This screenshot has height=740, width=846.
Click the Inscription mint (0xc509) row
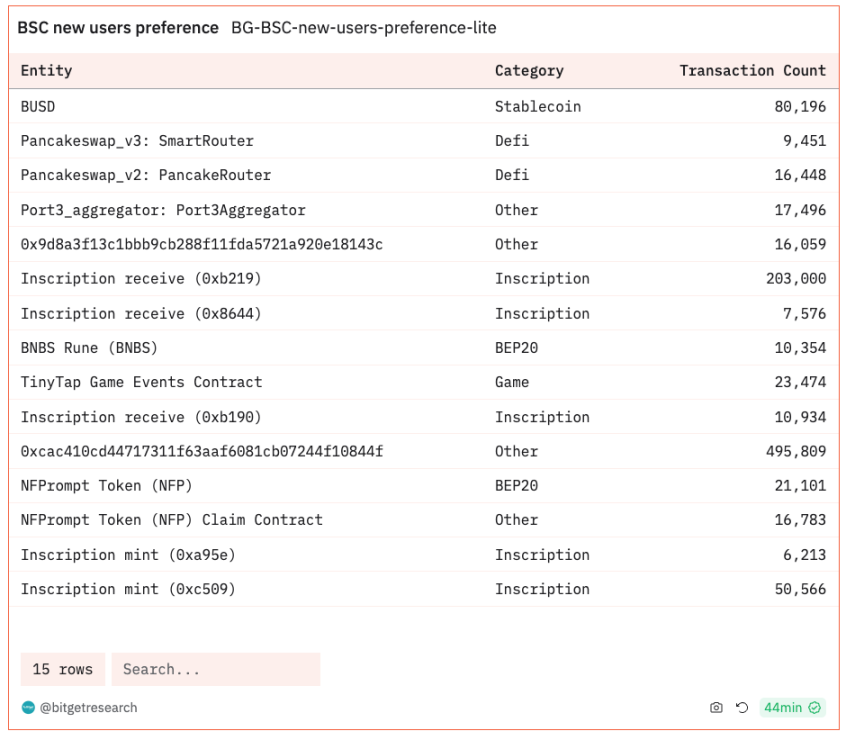point(128,589)
